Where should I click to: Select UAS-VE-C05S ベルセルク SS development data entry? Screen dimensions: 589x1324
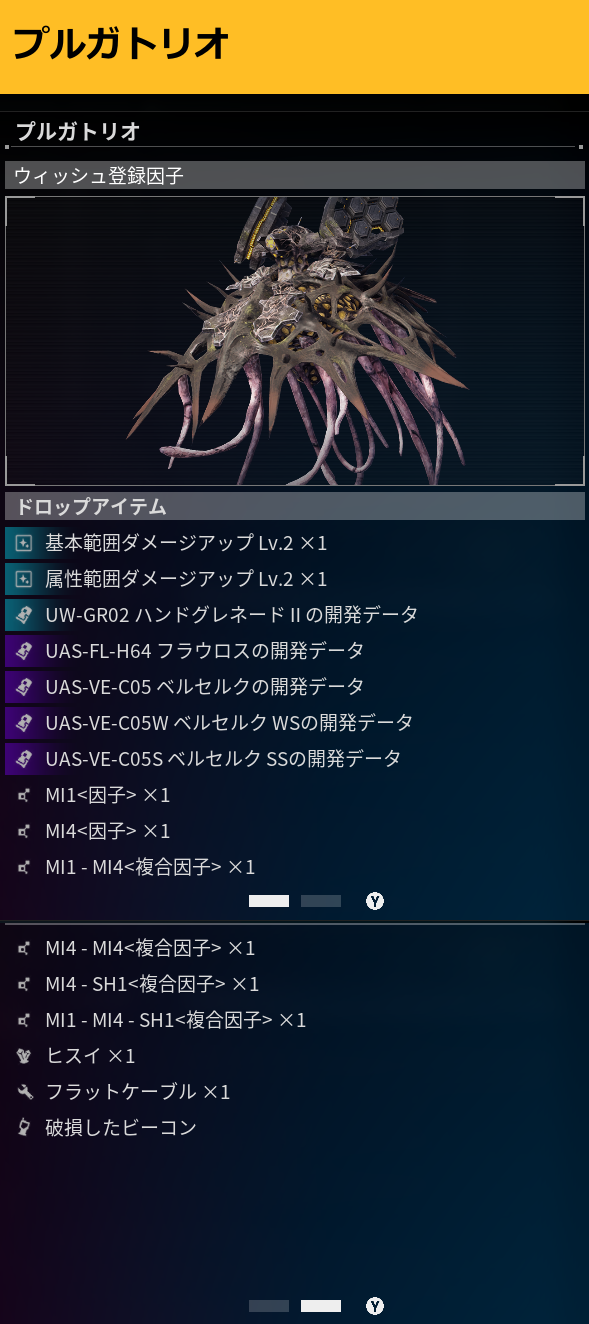295,759
